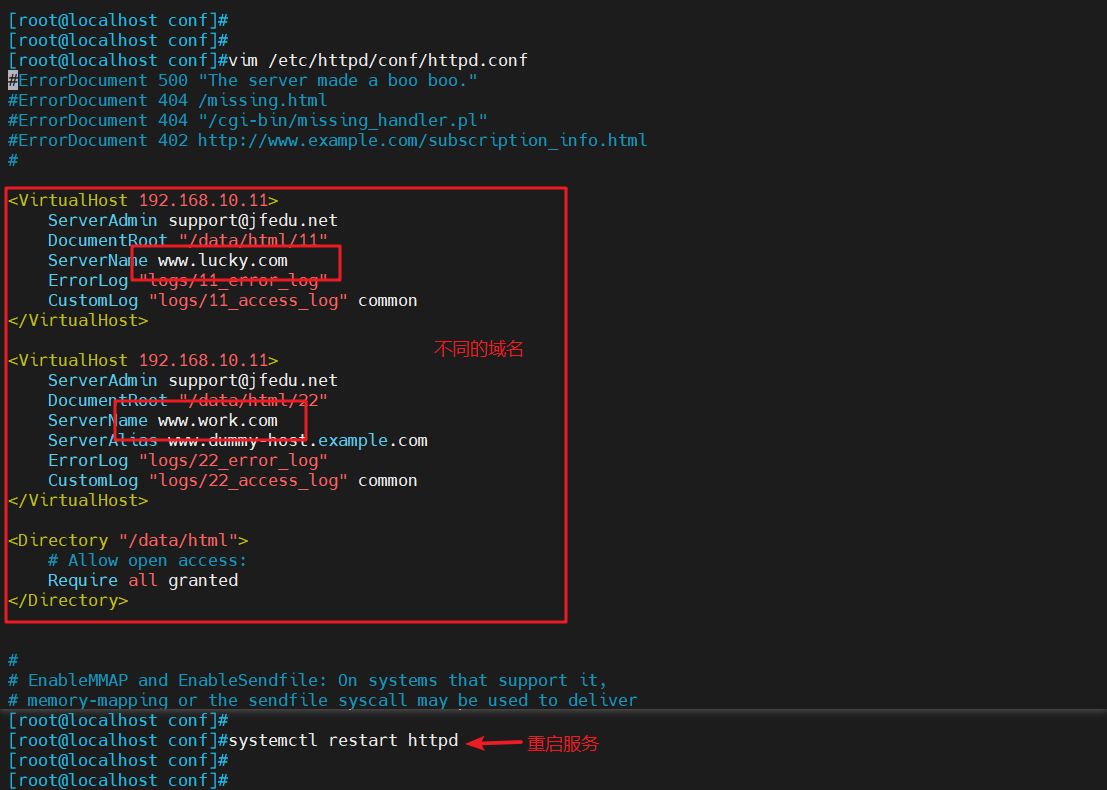Image resolution: width=1107 pixels, height=790 pixels.
Task: Click the "# Allow open access:" comment
Action: click(148, 561)
